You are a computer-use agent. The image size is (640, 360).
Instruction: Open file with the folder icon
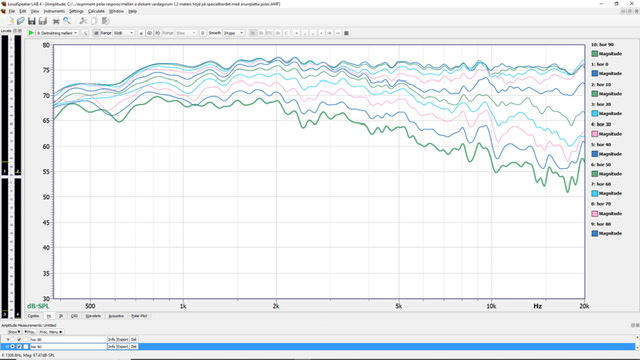tap(20, 21)
